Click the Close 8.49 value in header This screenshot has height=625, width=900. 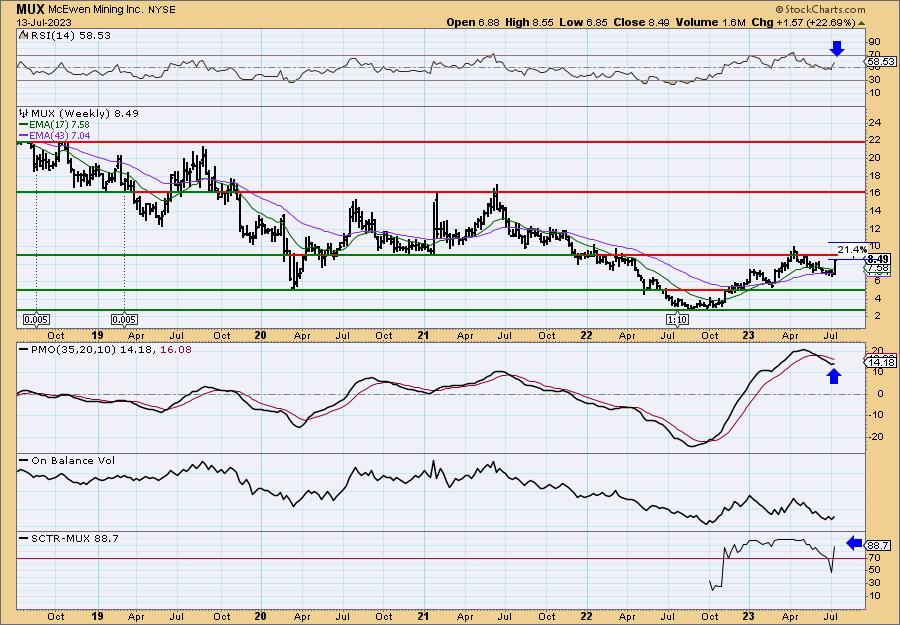coord(641,22)
